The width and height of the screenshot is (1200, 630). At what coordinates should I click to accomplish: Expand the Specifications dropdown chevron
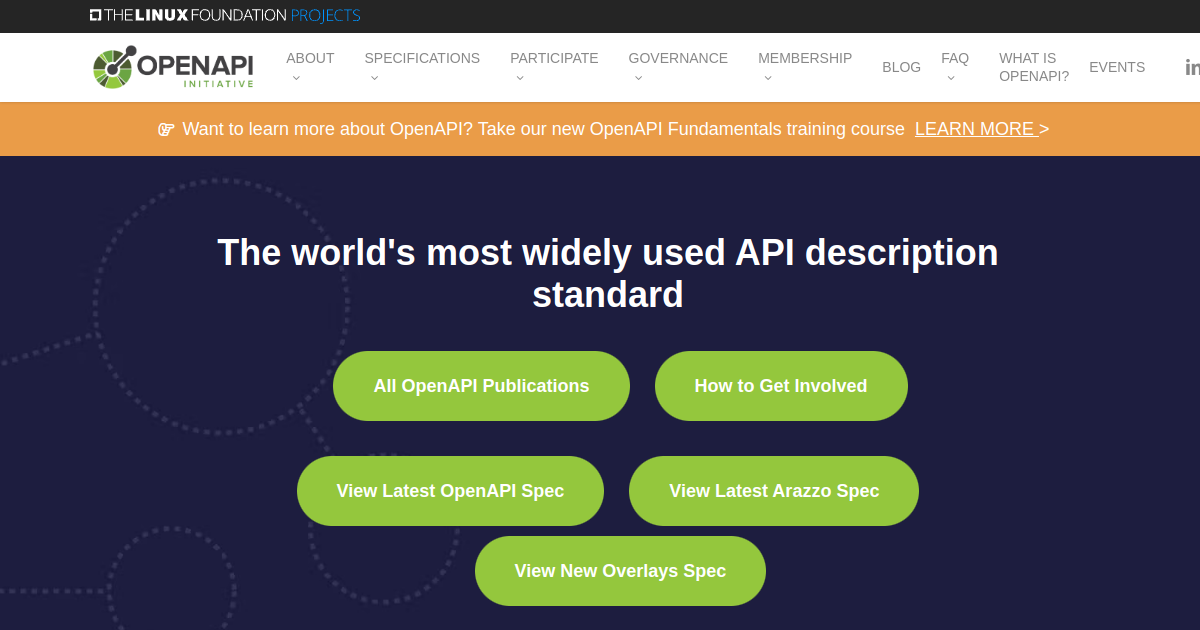pyautogui.click(x=374, y=78)
